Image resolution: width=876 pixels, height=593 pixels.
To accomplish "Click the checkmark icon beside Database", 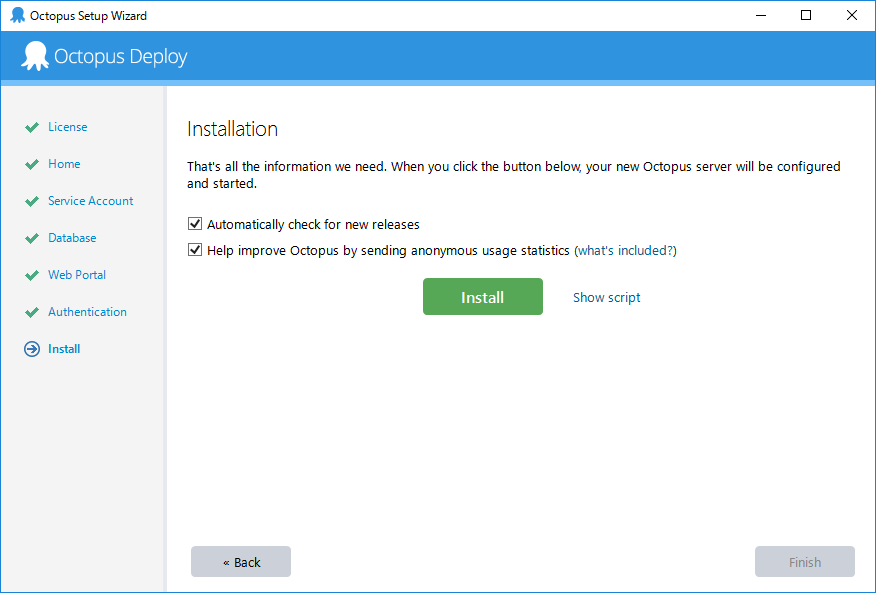I will [x=32, y=238].
